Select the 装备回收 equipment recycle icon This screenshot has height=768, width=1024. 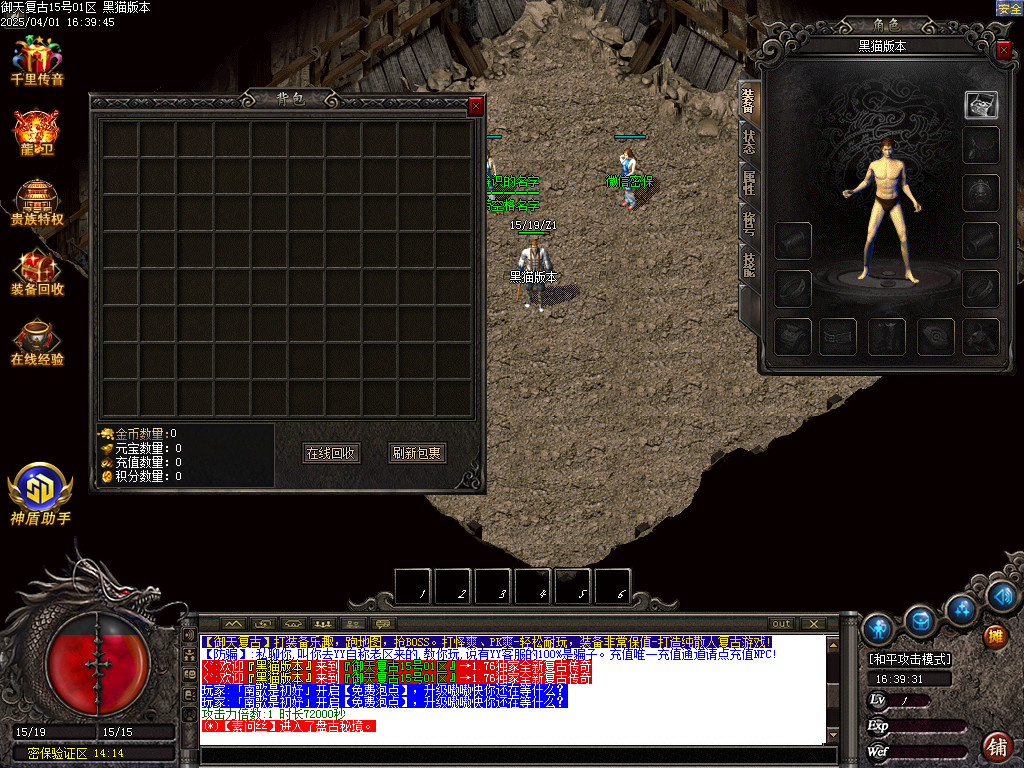36,270
